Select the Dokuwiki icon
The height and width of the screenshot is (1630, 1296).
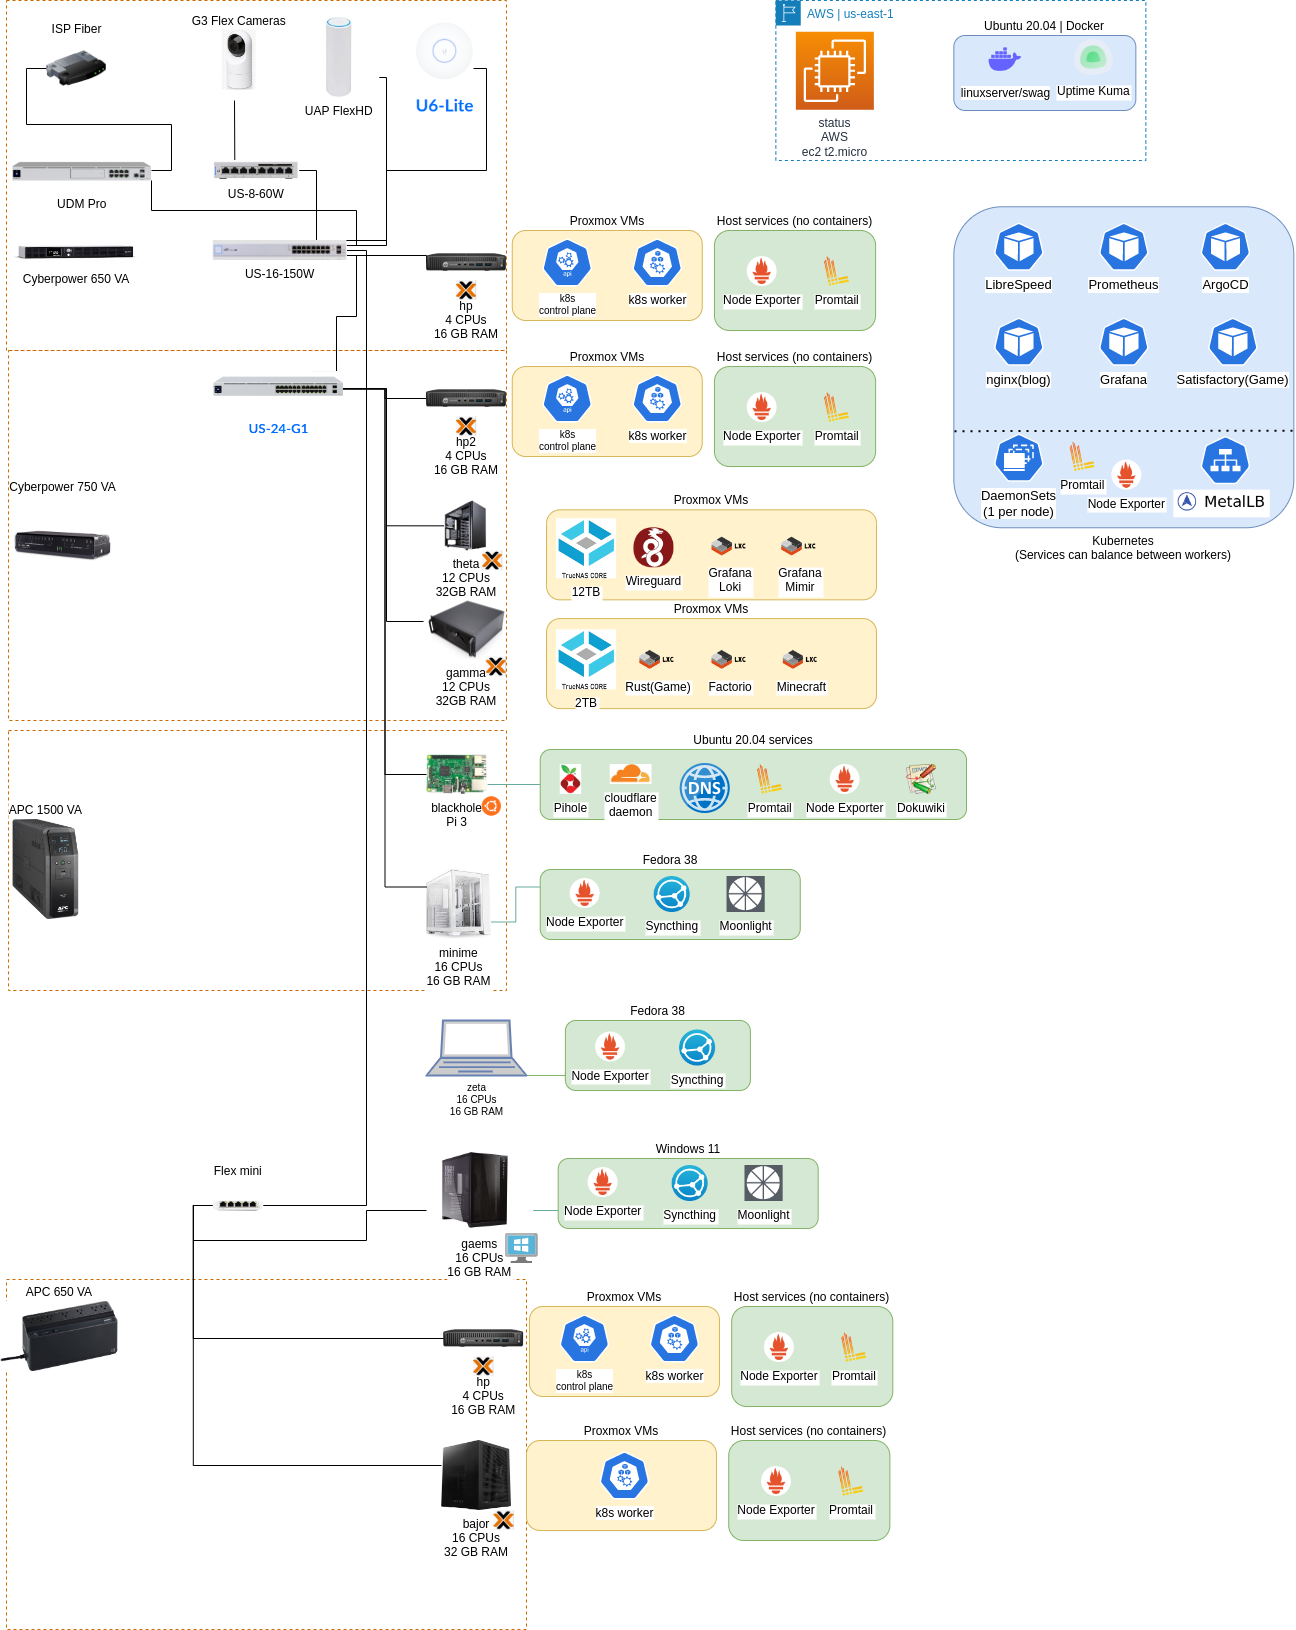pyautogui.click(x=920, y=780)
